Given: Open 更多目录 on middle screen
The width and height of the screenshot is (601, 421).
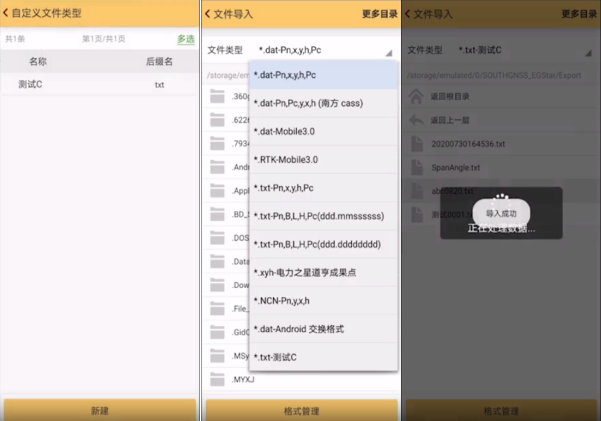Looking at the screenshot, I should [380, 14].
